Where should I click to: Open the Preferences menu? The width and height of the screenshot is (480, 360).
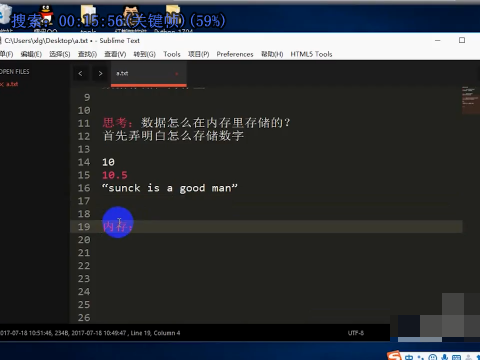pos(235,54)
